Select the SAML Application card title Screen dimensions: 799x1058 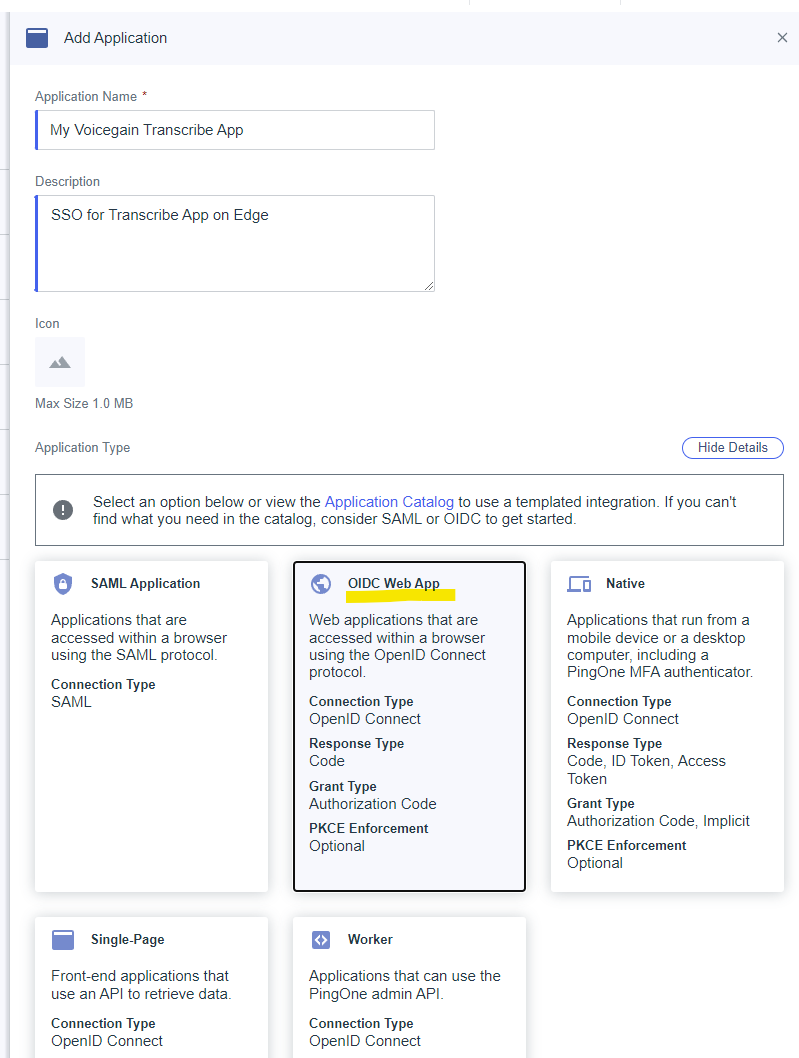pos(146,584)
